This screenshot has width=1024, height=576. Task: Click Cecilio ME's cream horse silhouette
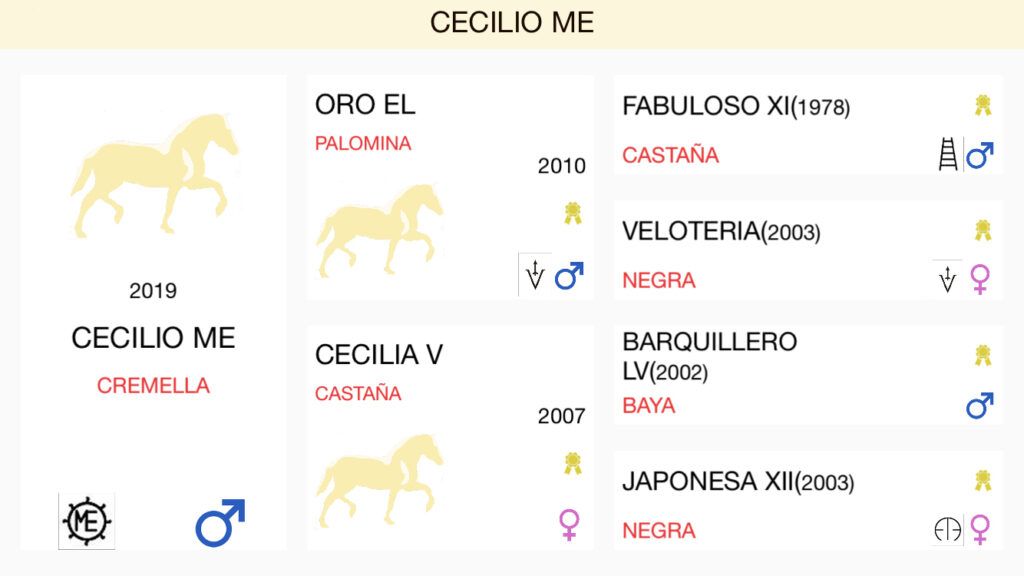point(154,175)
